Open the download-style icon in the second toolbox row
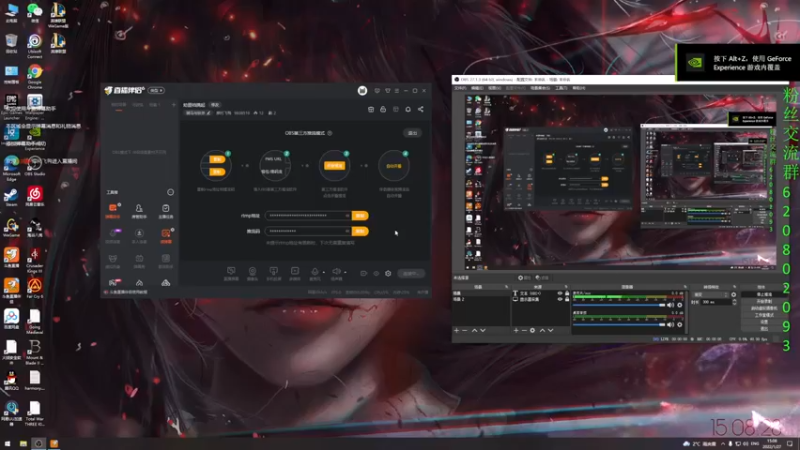800x450 pixels. 139,233
